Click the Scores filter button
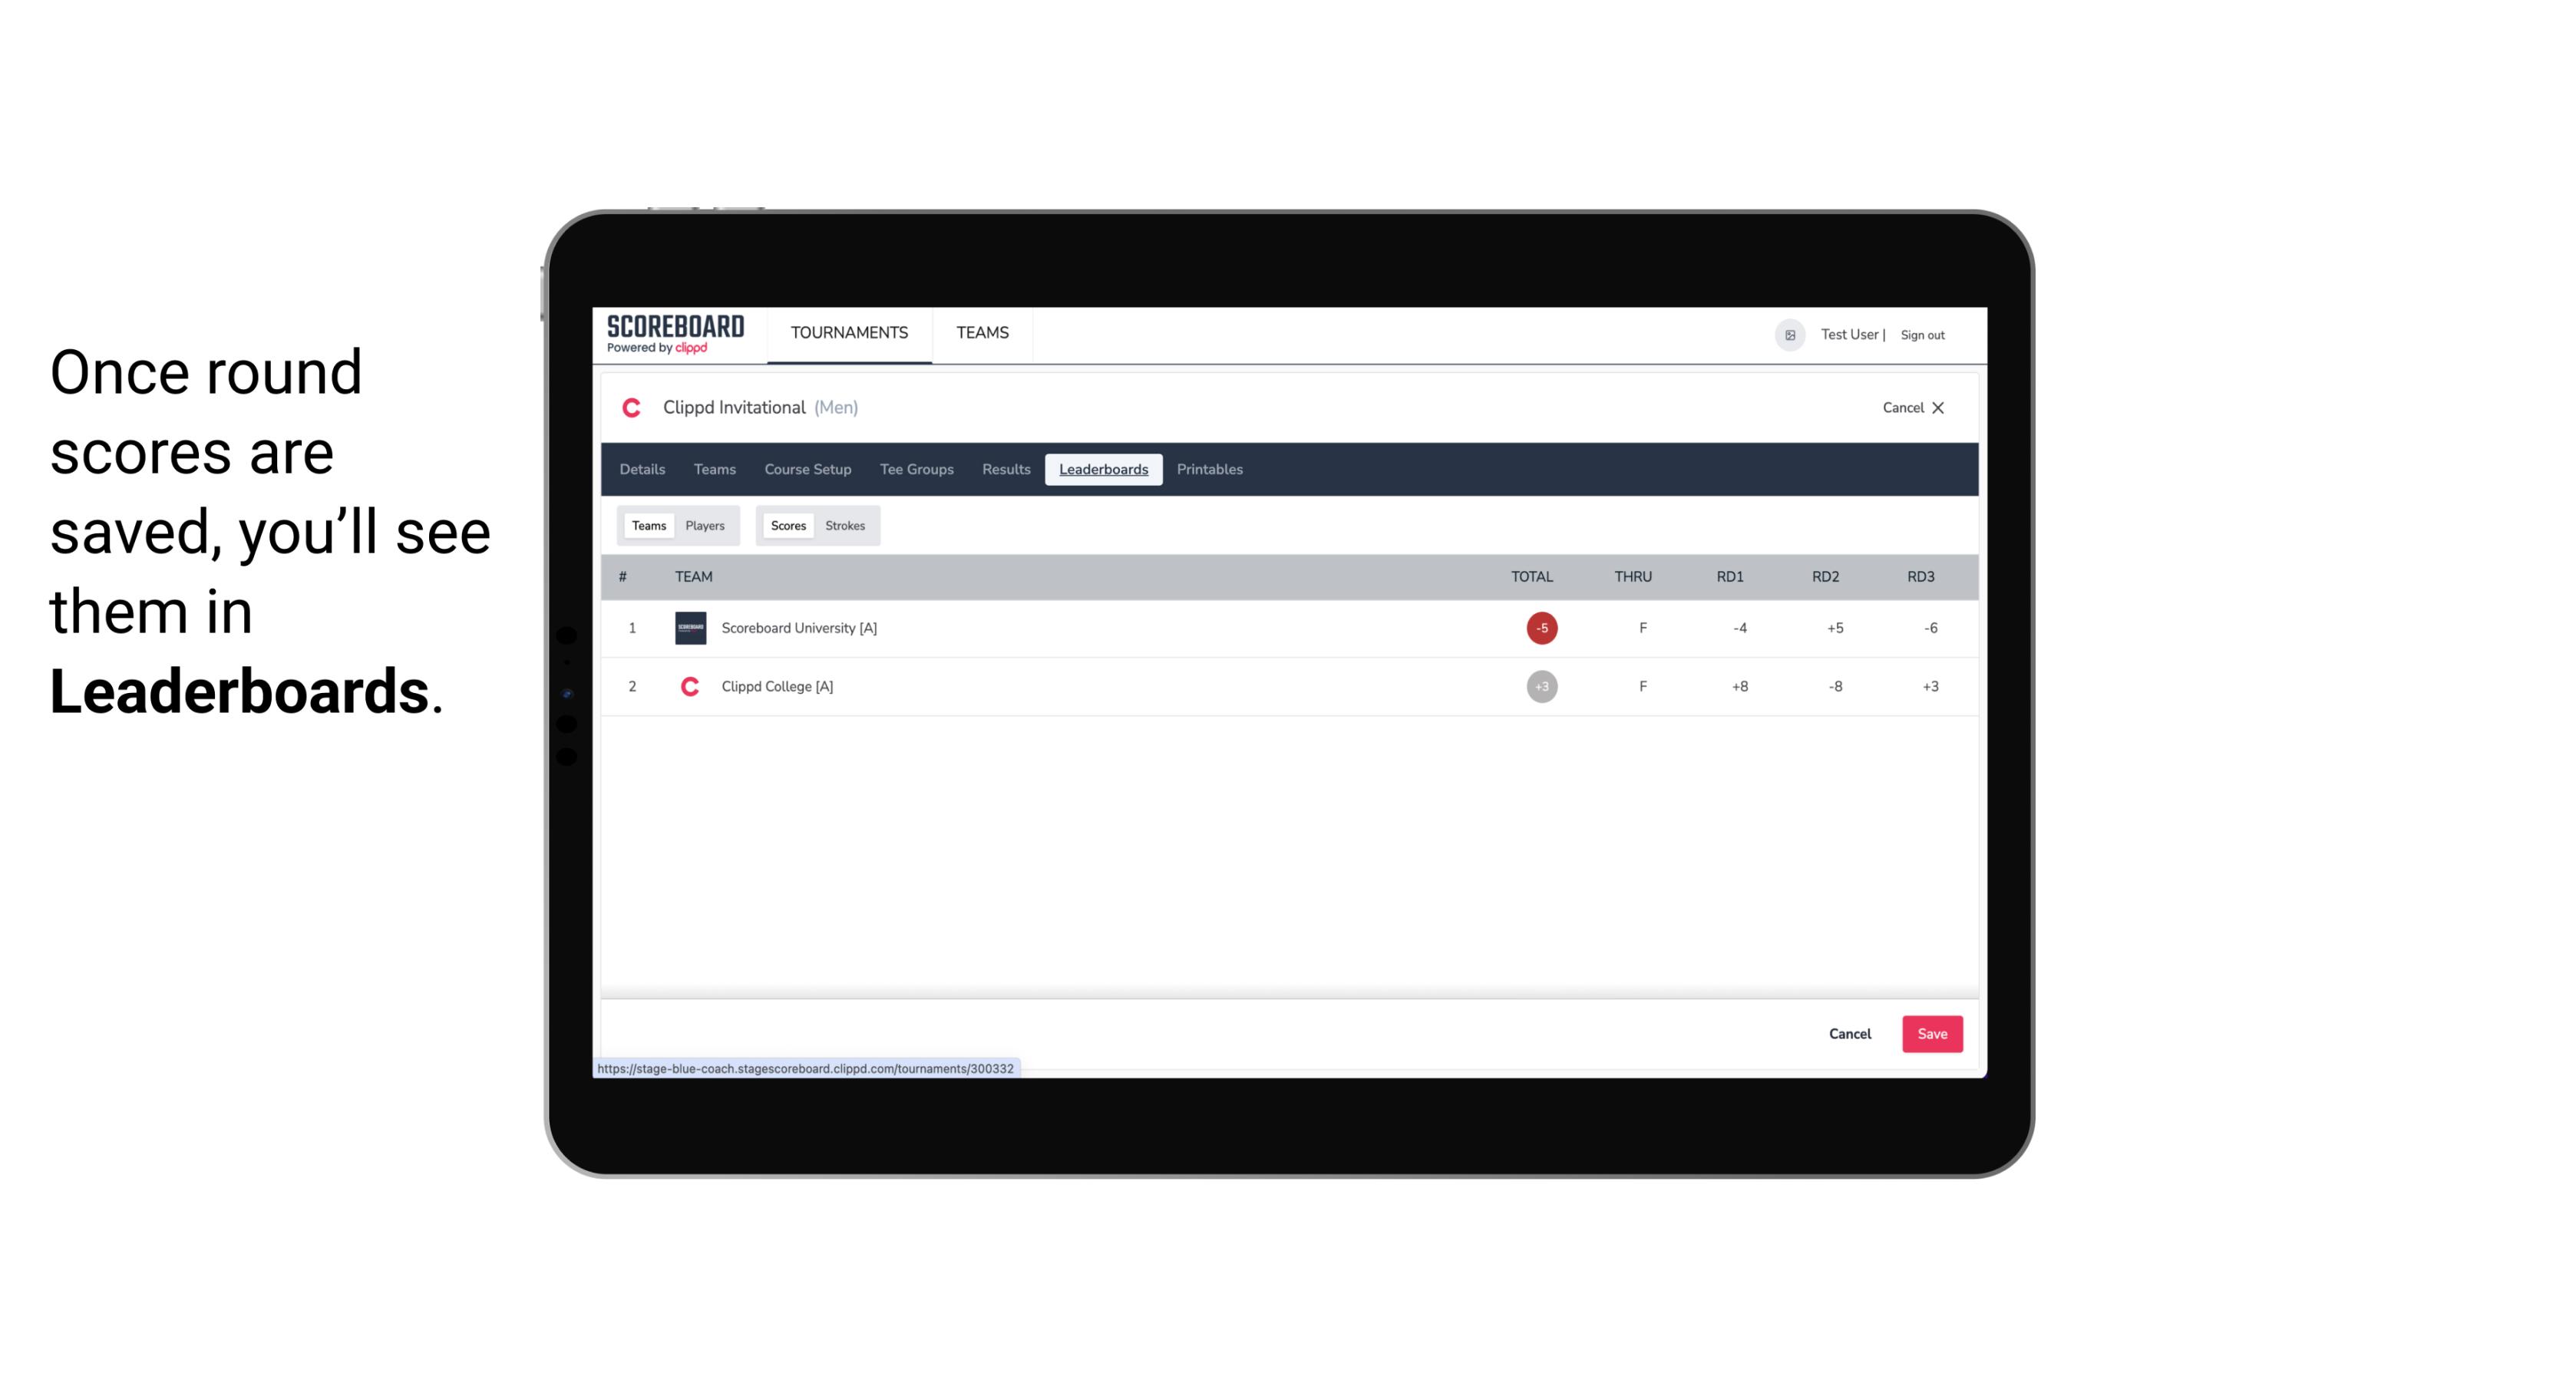The width and height of the screenshot is (2576, 1386). (x=787, y=526)
